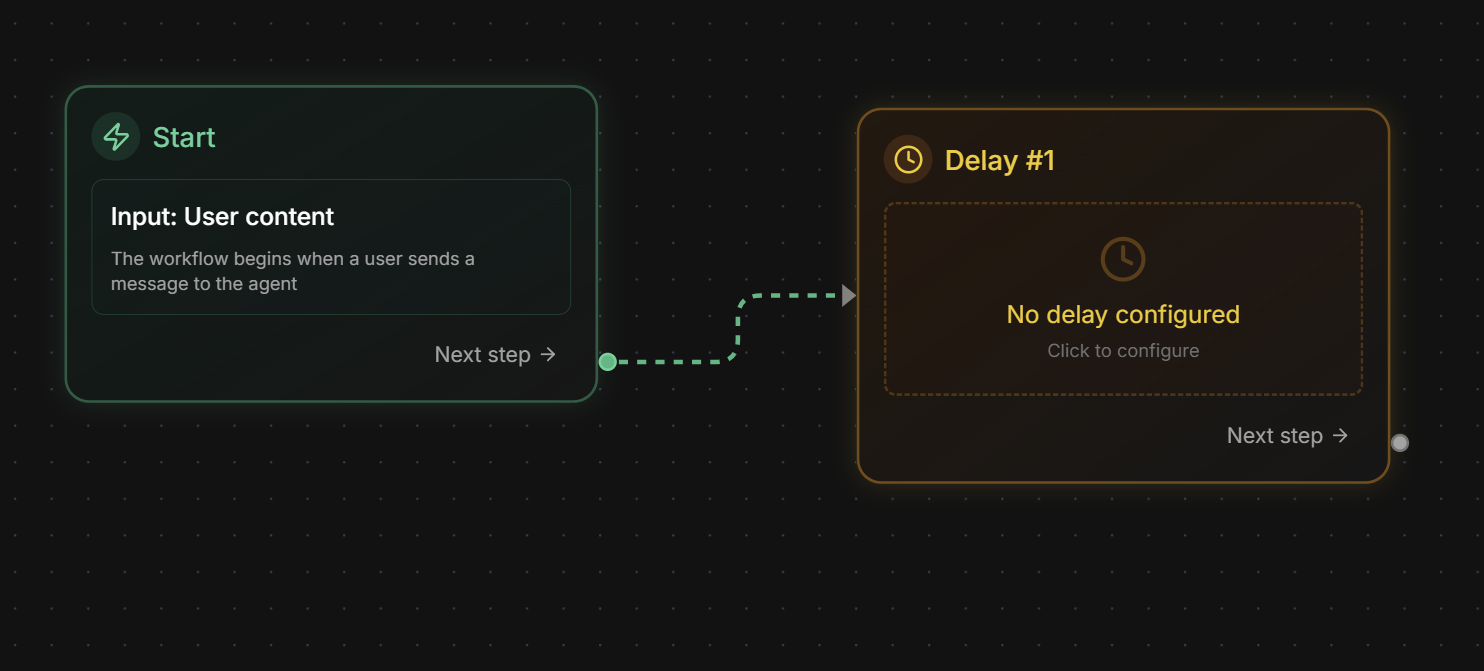This screenshot has height=671, width=1484.
Task: Click Click to configure in the delay panel
Action: (1122, 350)
